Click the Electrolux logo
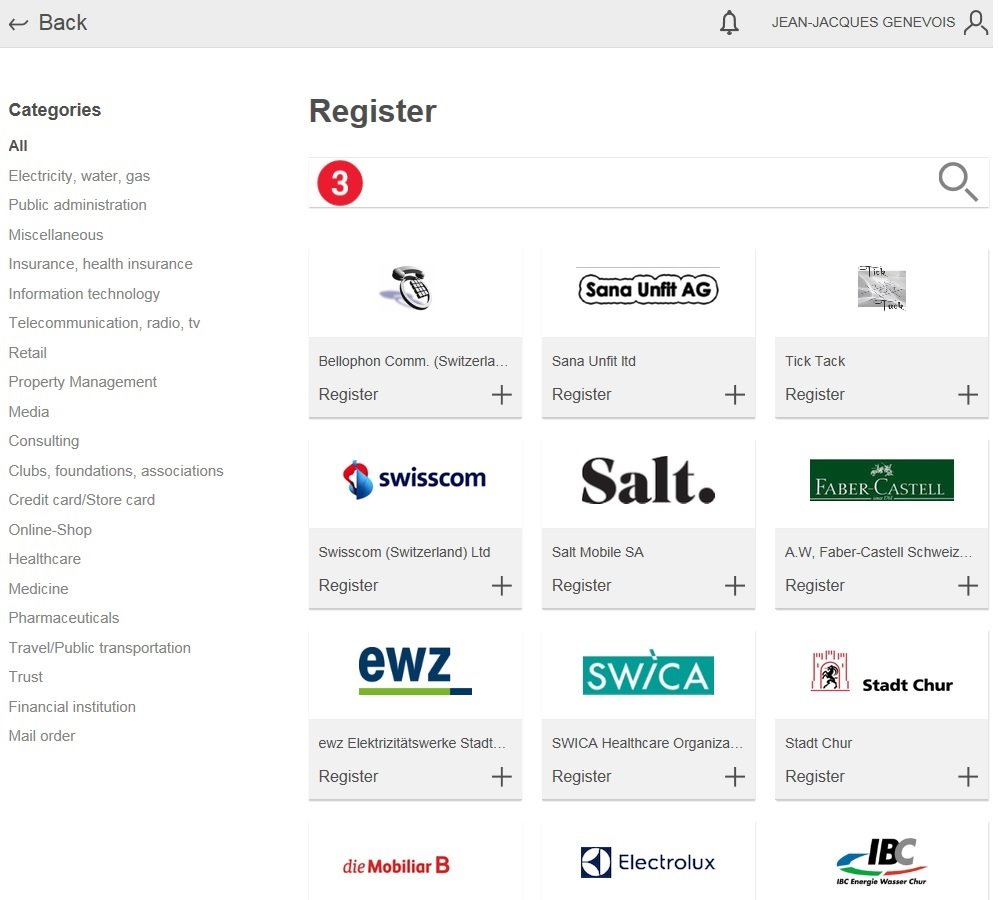The height and width of the screenshot is (900, 999). pyautogui.click(x=648, y=862)
